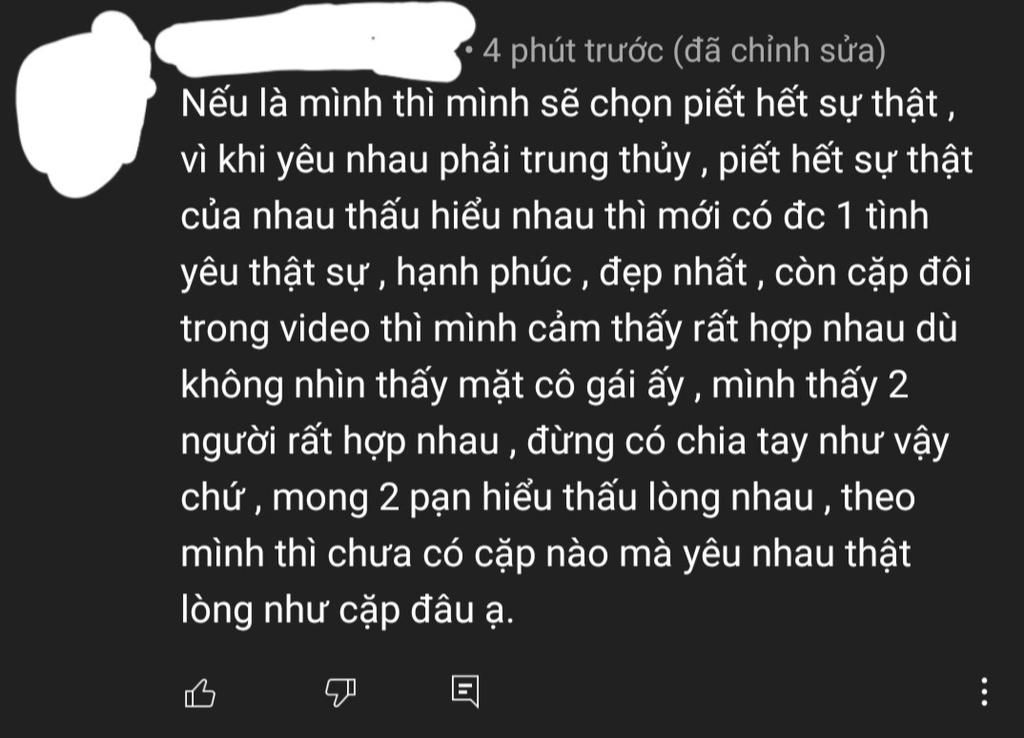Select the line starting 'trong video thì mình'

pos(569,329)
